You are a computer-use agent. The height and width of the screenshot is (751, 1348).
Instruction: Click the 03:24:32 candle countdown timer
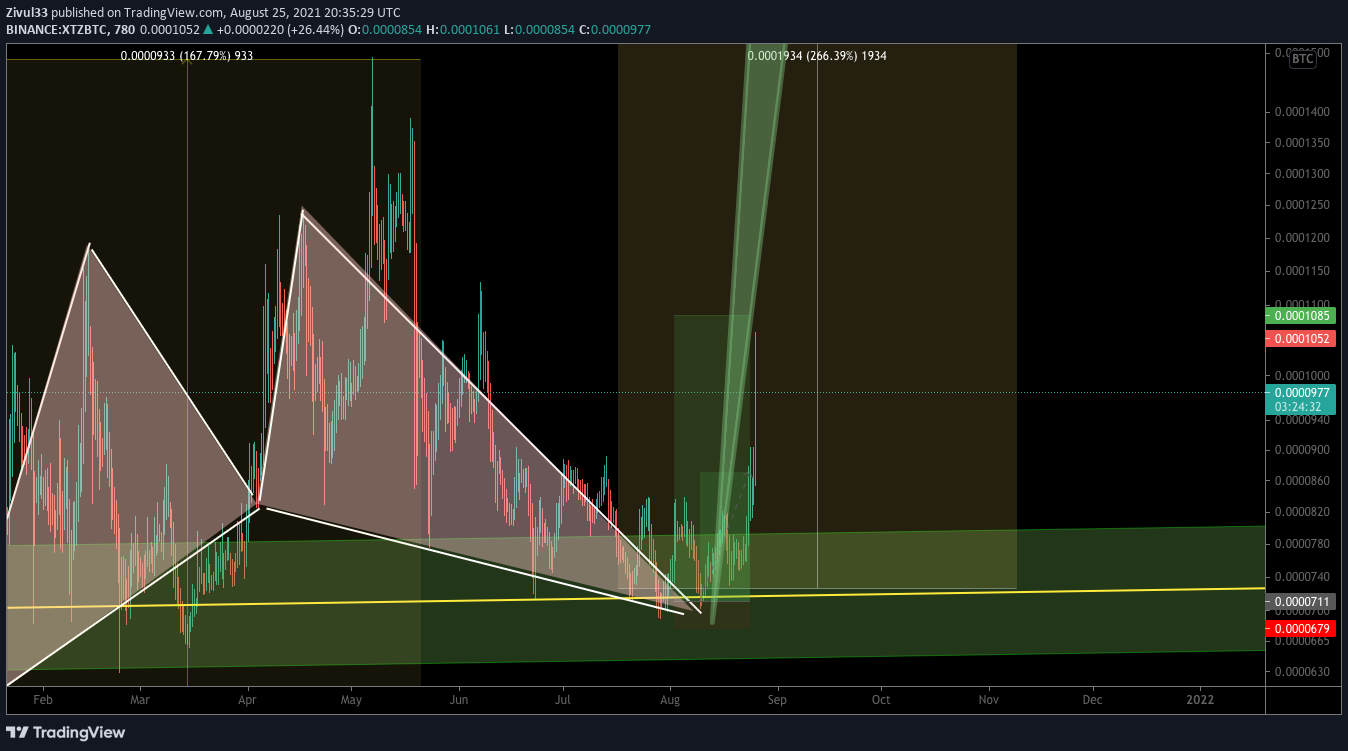1300,407
